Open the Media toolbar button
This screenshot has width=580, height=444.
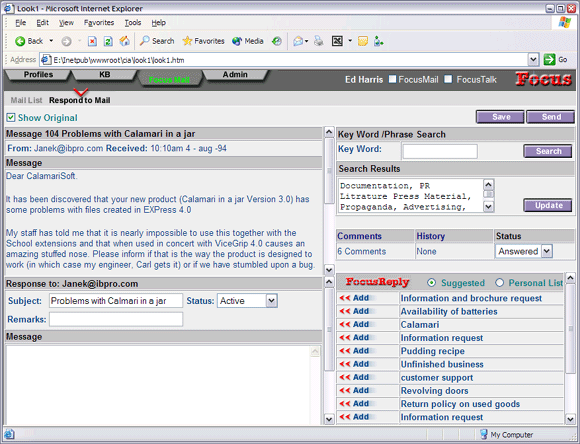(247, 41)
